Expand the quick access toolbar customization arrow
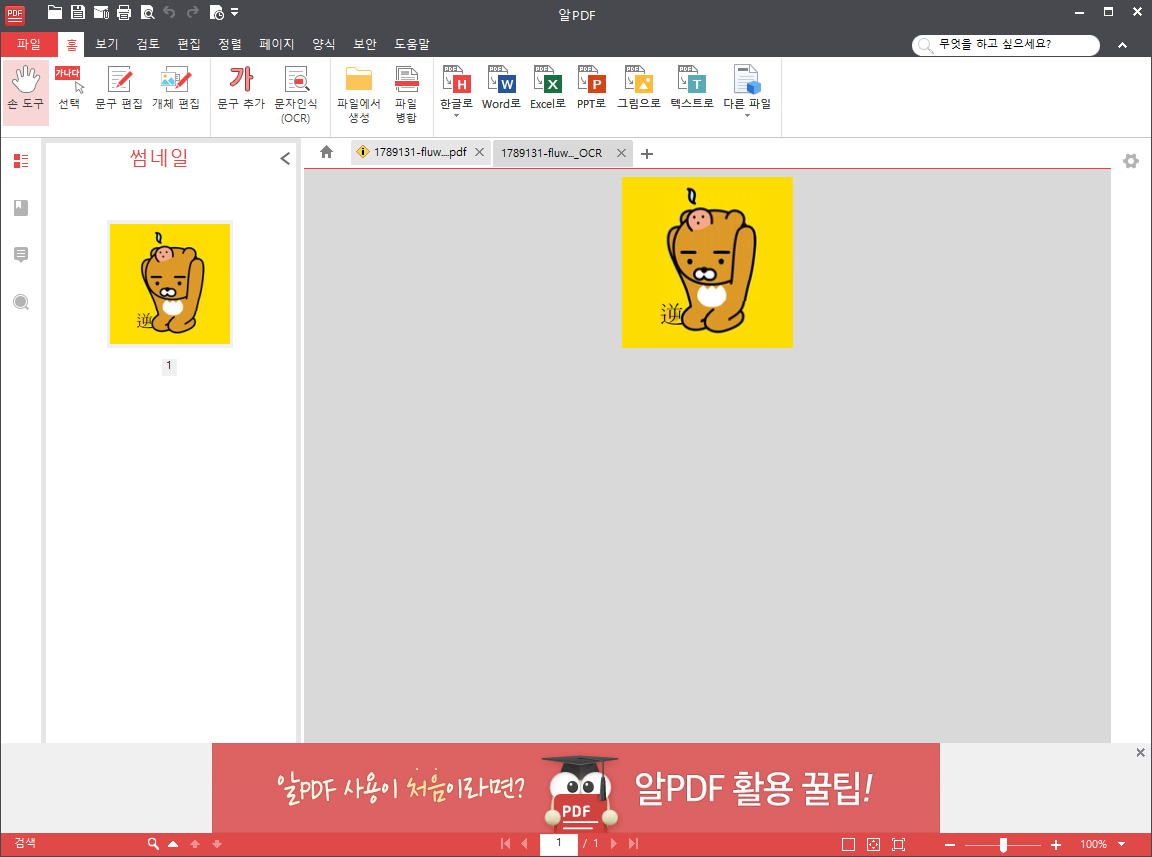The height and width of the screenshot is (857, 1152). [x=234, y=12]
